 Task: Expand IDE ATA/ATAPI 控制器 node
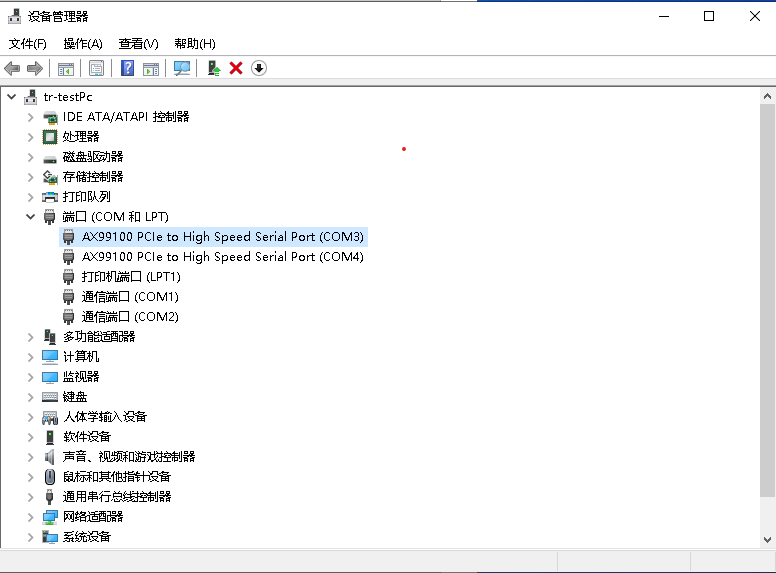[x=31, y=117]
